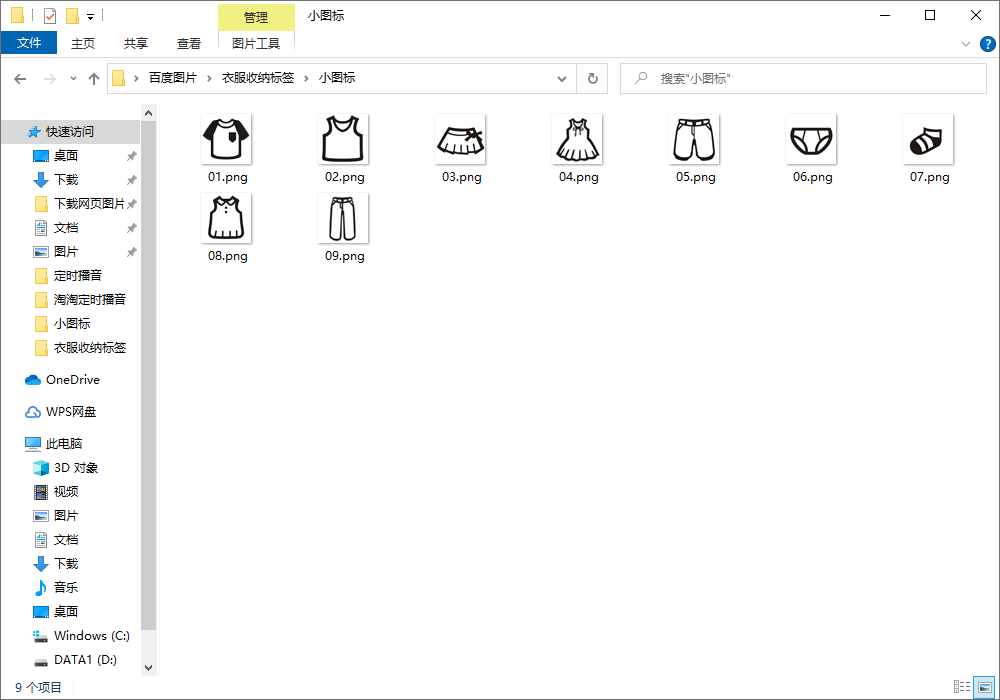Open the 文件 menu tab
The height and width of the screenshot is (700, 1000).
point(29,43)
